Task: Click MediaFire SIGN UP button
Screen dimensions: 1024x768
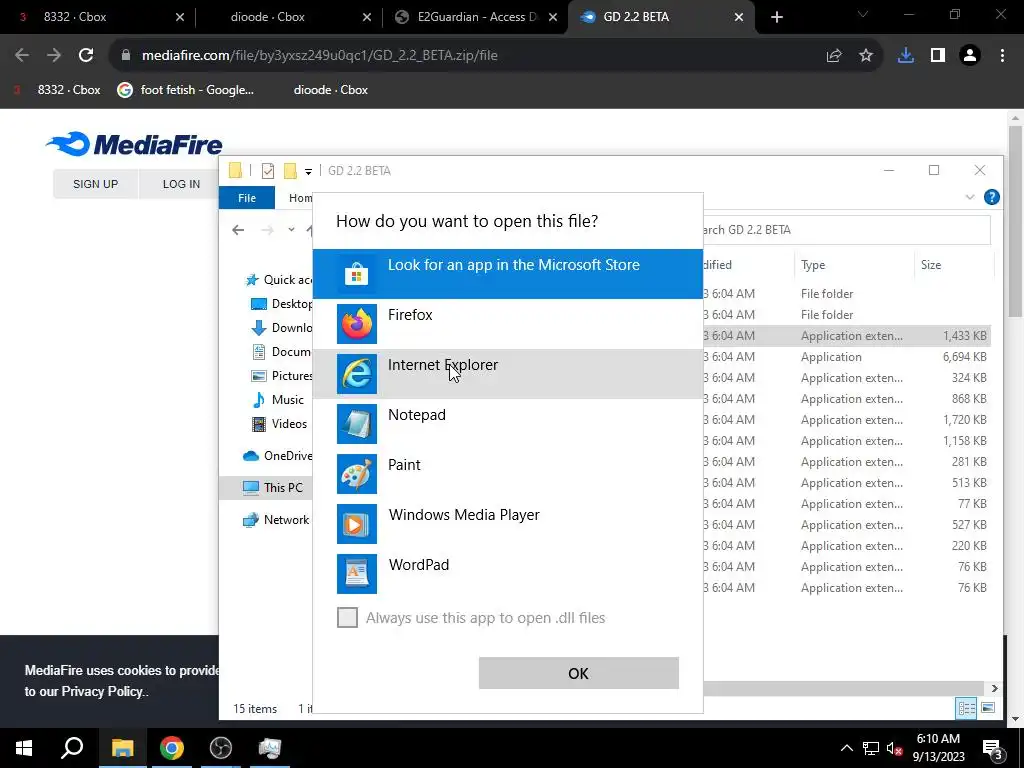Action: [95, 184]
